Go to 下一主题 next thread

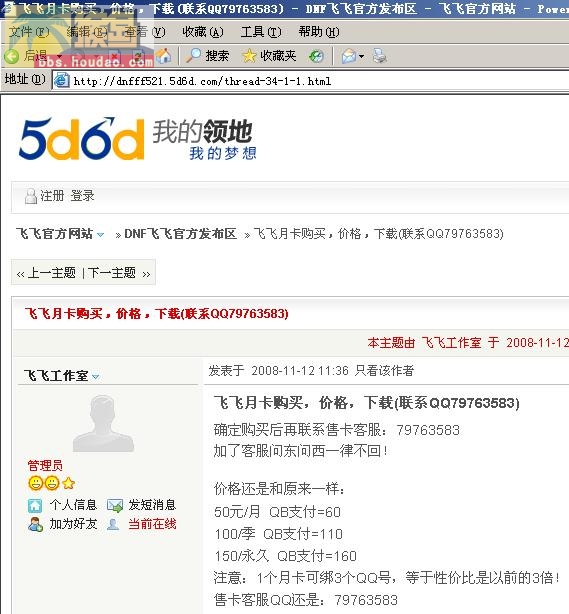(112, 273)
